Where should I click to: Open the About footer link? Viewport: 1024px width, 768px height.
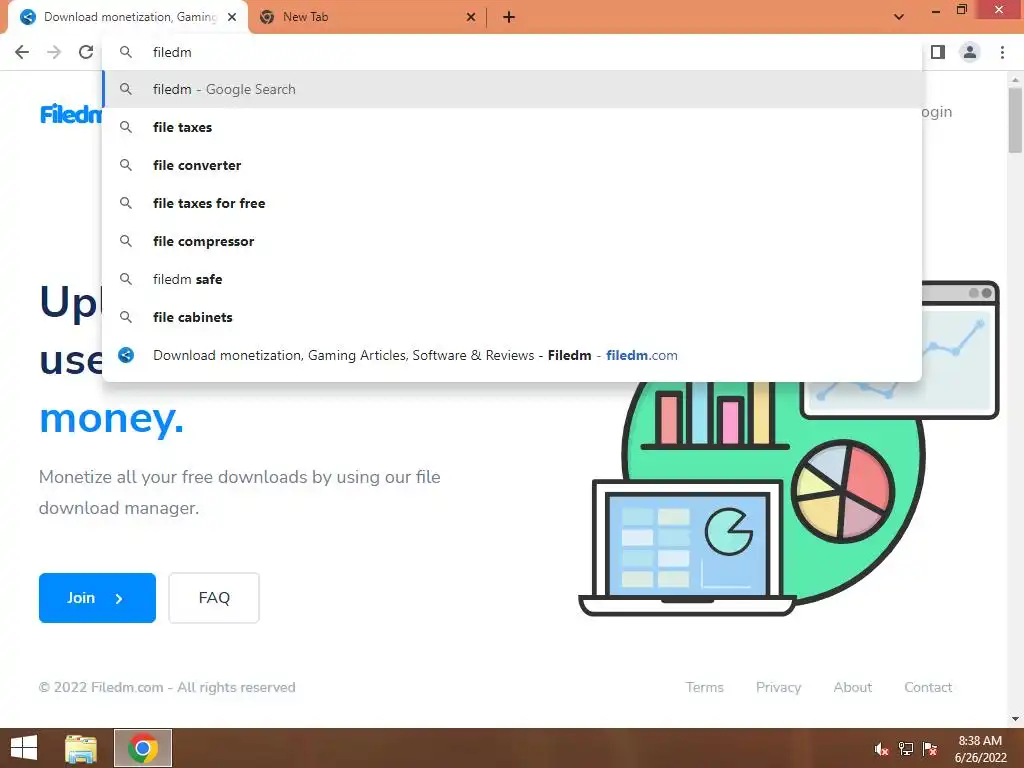[852, 687]
